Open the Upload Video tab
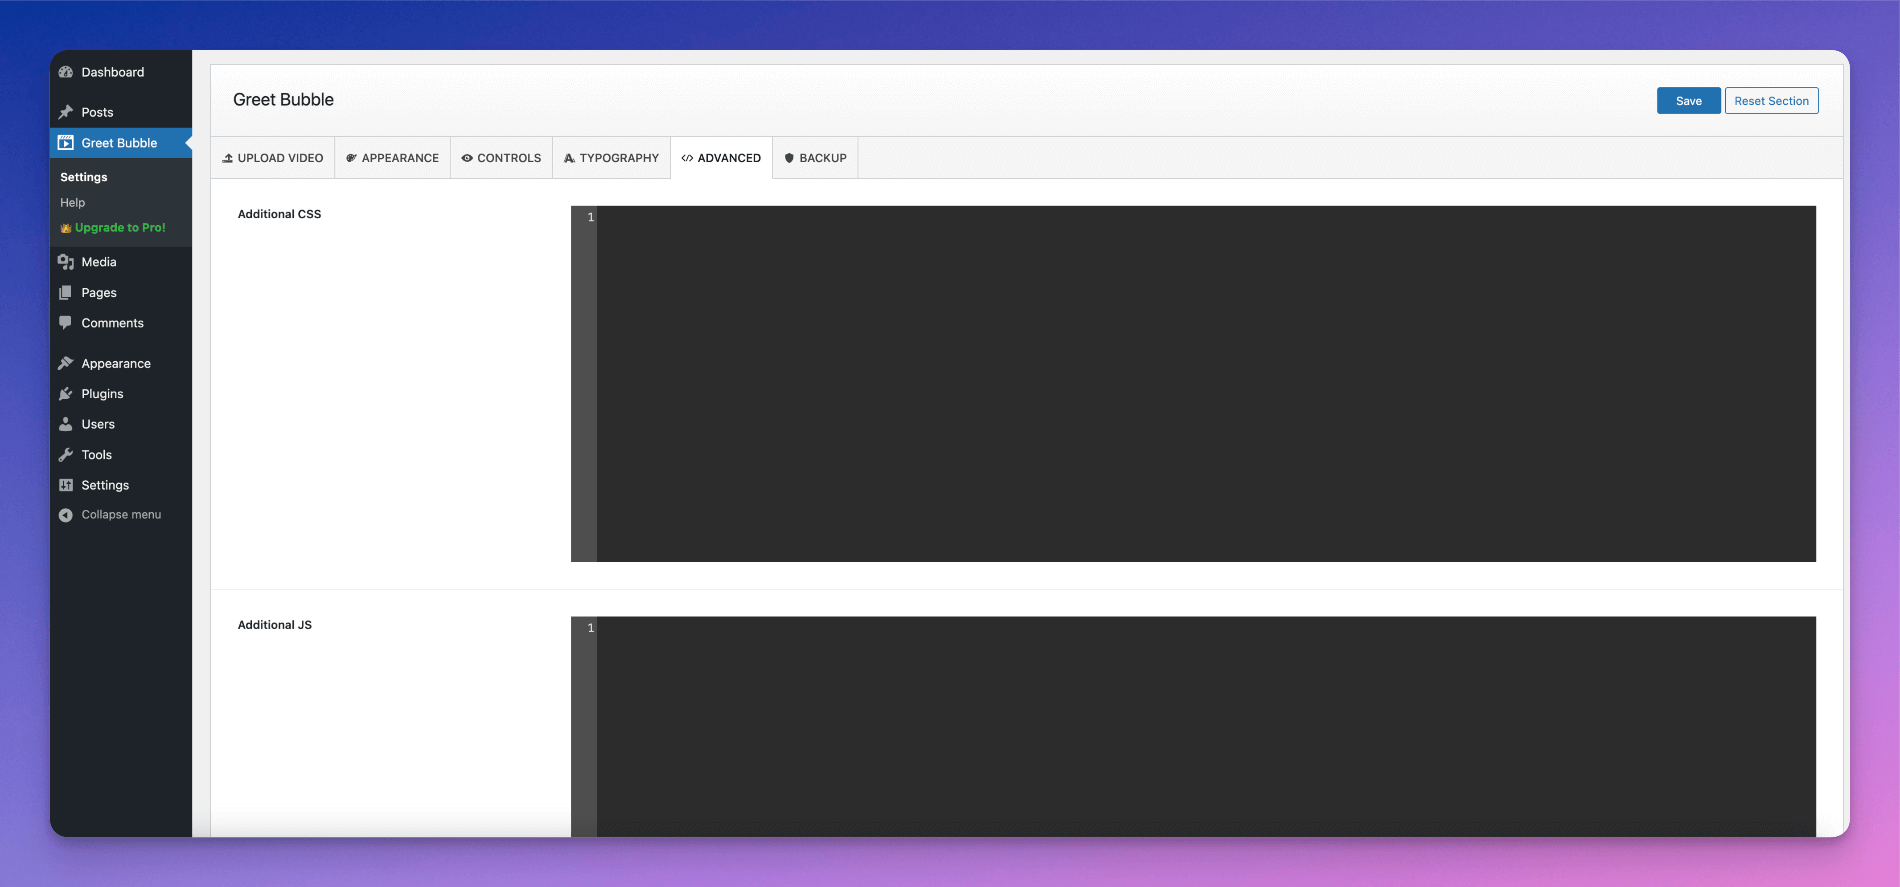 [273, 158]
